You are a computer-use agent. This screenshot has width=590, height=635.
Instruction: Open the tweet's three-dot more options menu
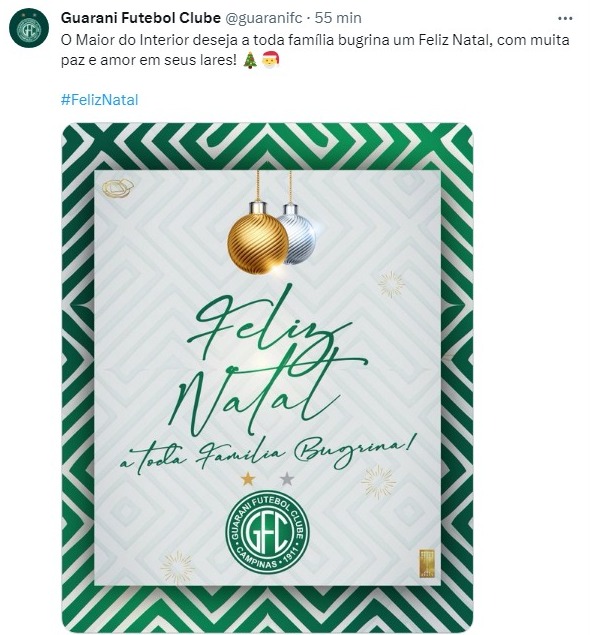point(565,19)
